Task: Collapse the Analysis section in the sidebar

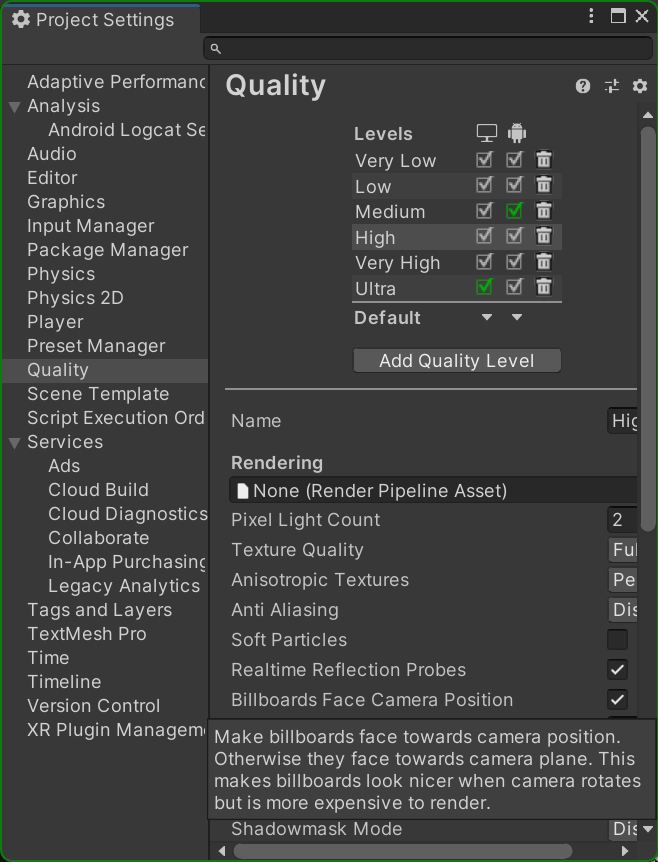Action: click(x=13, y=106)
